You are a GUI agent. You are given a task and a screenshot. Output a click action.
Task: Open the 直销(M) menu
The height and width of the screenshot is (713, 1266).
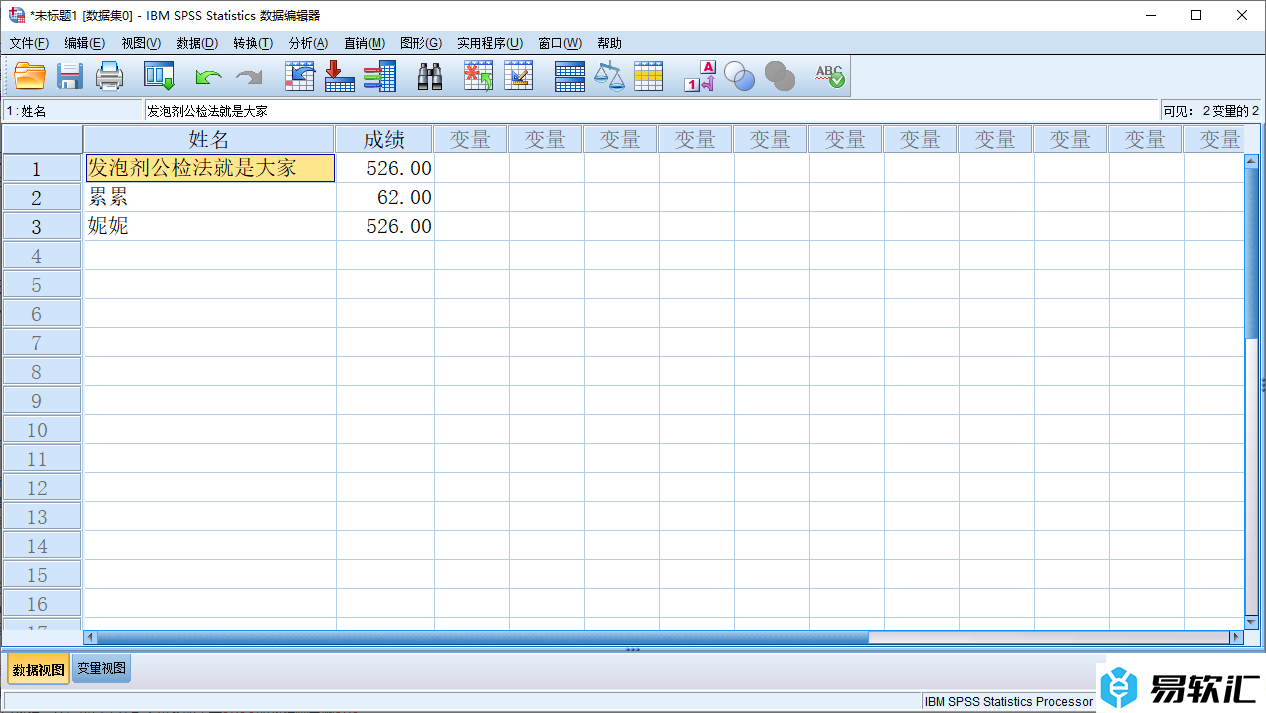click(364, 43)
